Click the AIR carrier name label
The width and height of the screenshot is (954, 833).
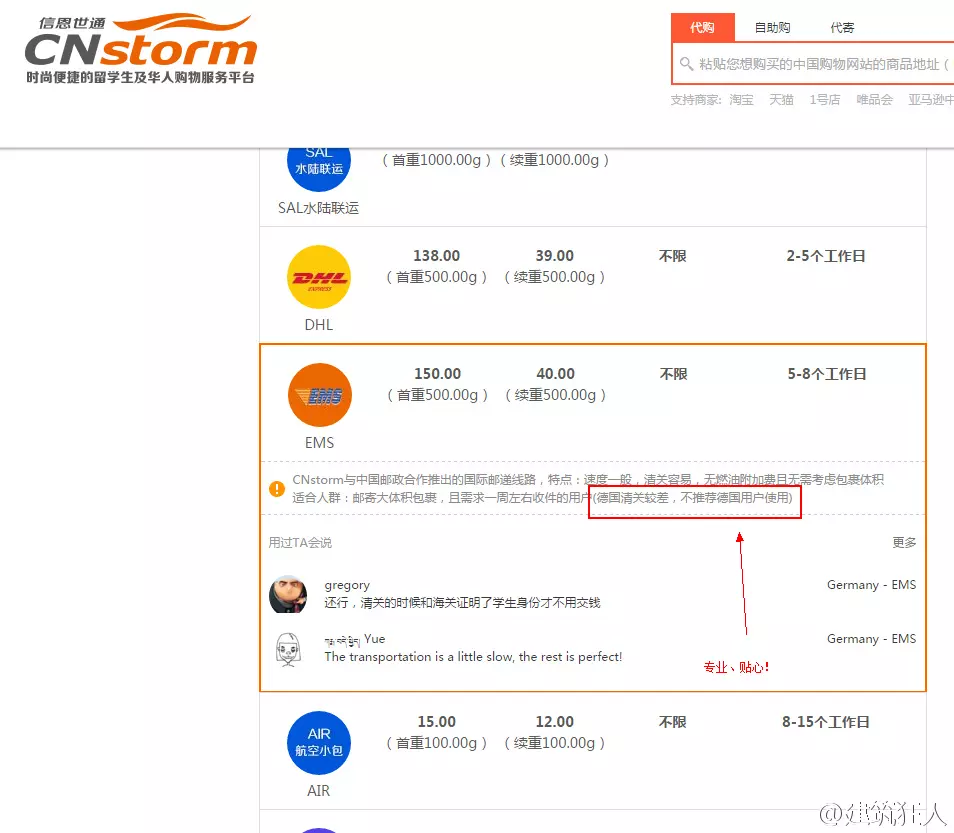(318, 791)
